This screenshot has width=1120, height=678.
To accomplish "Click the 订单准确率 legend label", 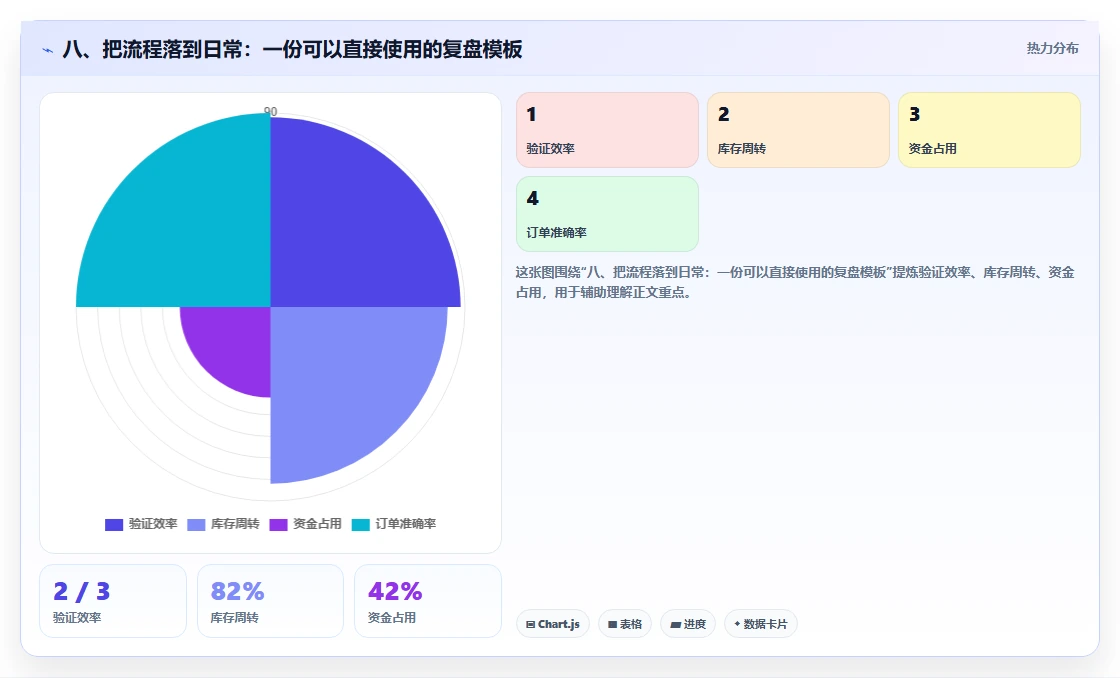I will (x=406, y=524).
